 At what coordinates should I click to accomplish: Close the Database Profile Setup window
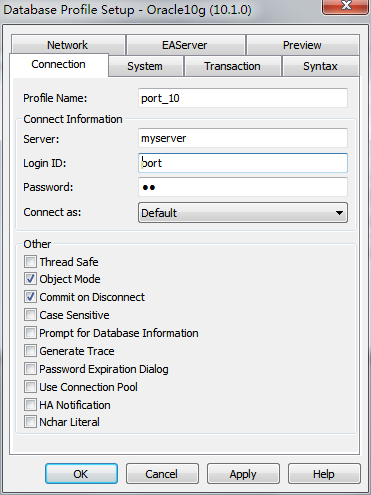click(346, 6)
